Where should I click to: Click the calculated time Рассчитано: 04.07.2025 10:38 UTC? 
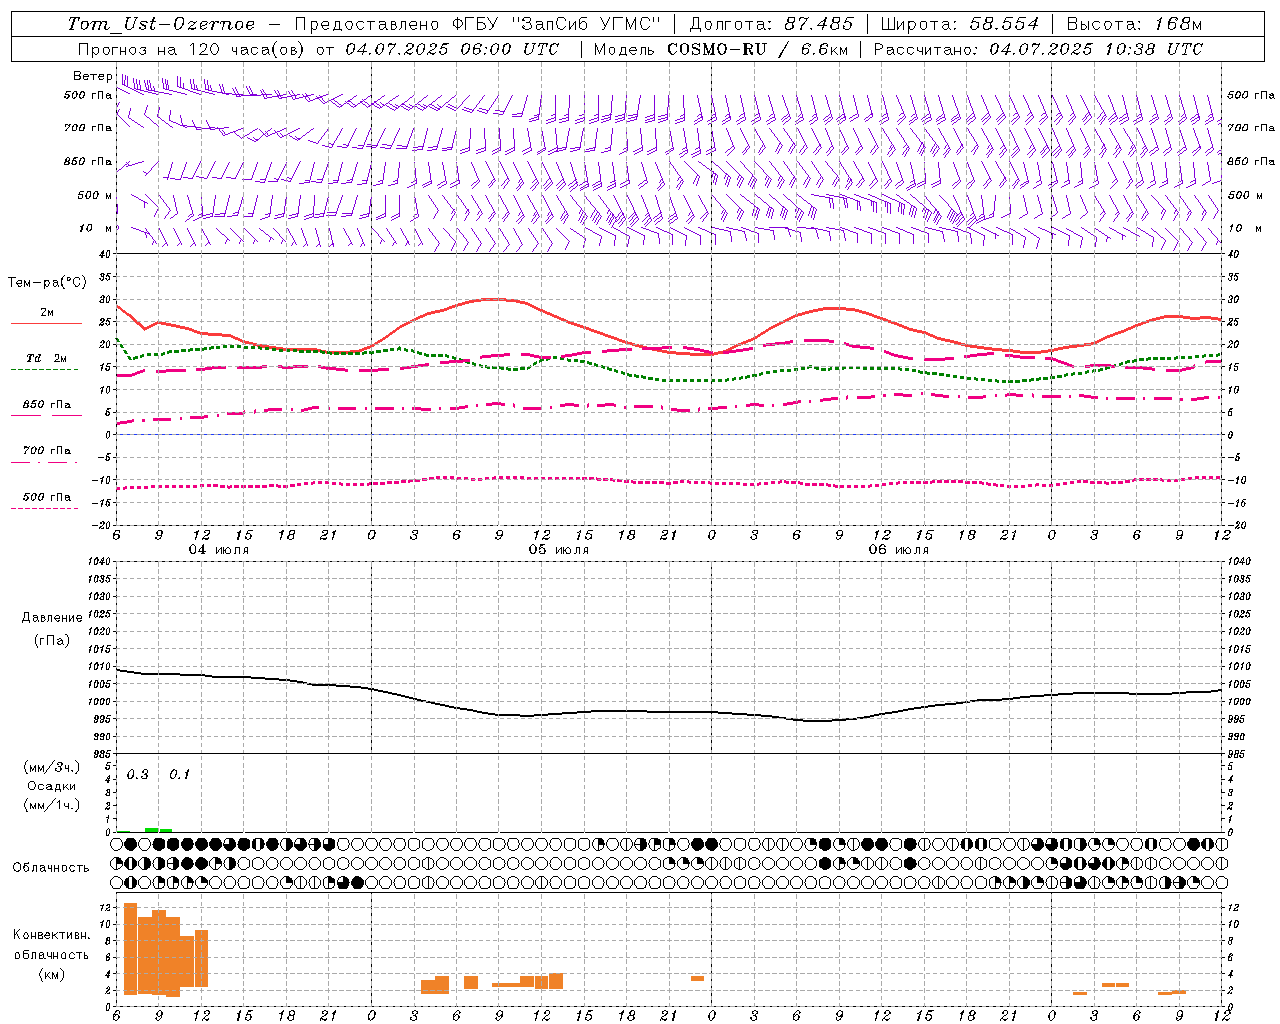1038,49
